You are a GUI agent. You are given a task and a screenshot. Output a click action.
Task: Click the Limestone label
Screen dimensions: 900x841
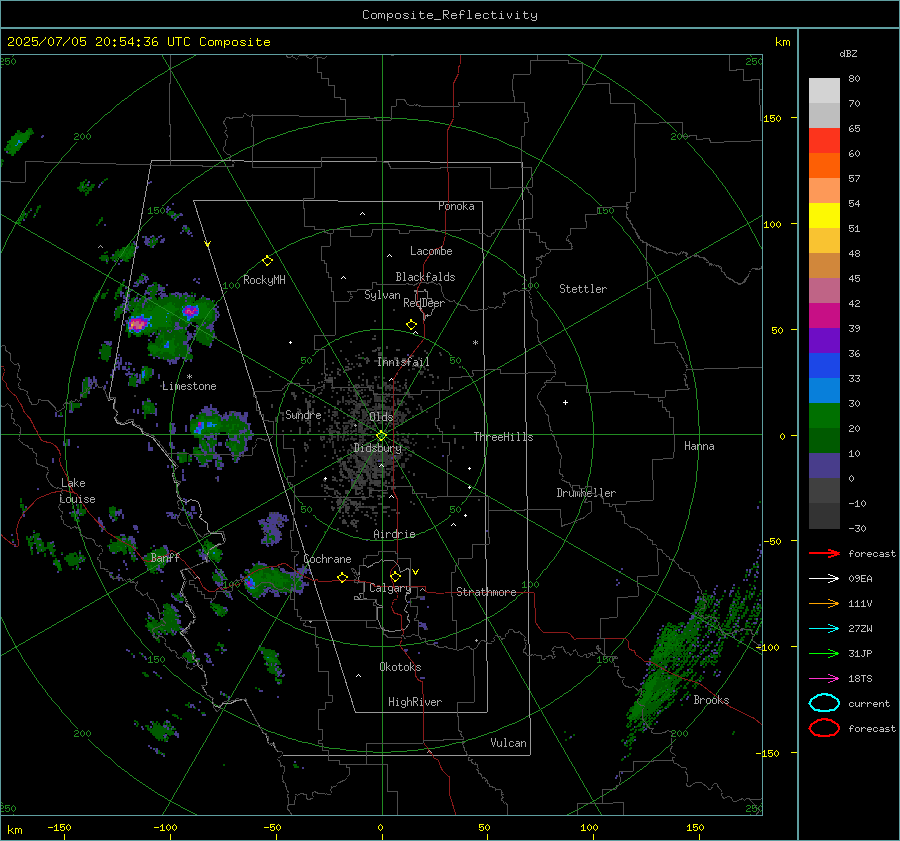[x=189, y=386]
